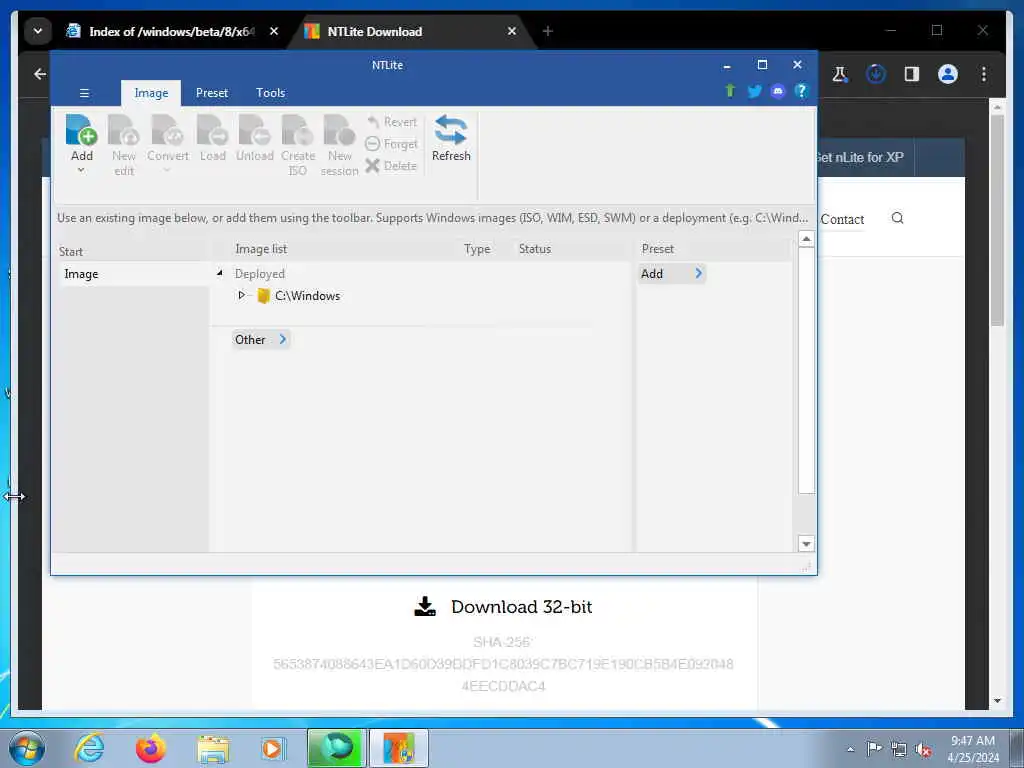Click the Load toolbar icon
Viewport: 1024px width, 768px height.
click(212, 138)
